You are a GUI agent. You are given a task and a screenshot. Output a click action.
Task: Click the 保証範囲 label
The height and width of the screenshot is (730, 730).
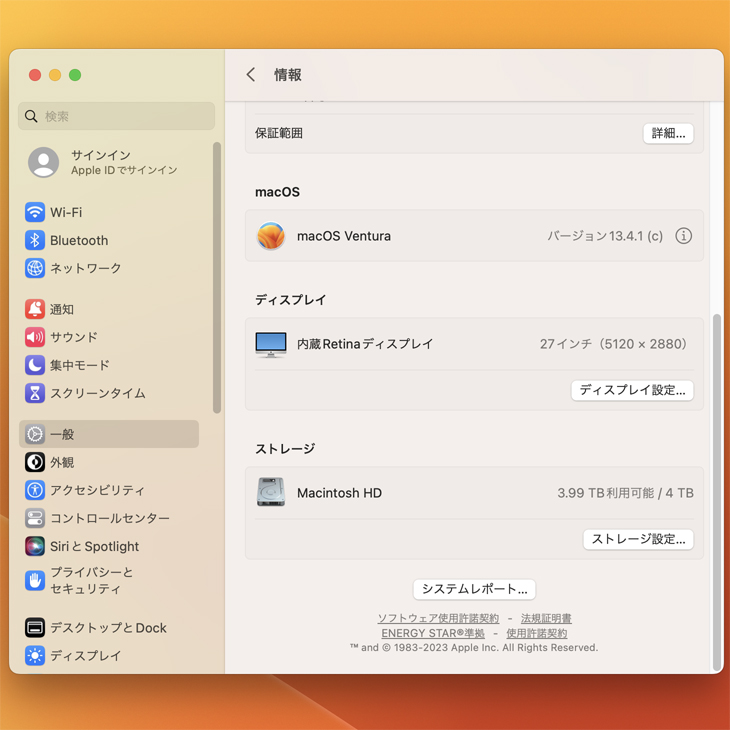278,133
